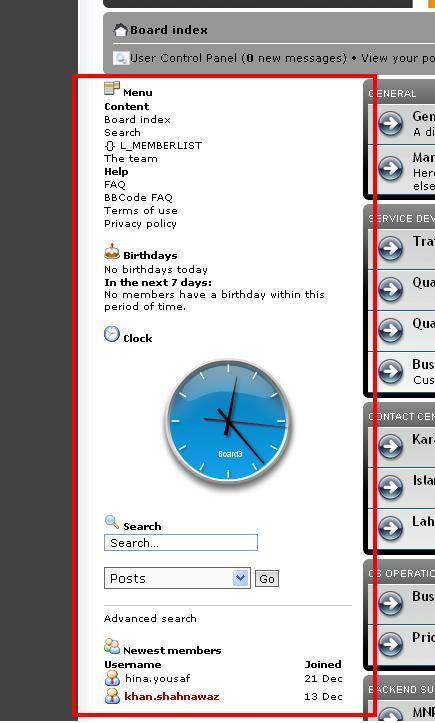Screen dimensions: 435x723
Task: Click the Menu block icon
Action: click(112, 89)
